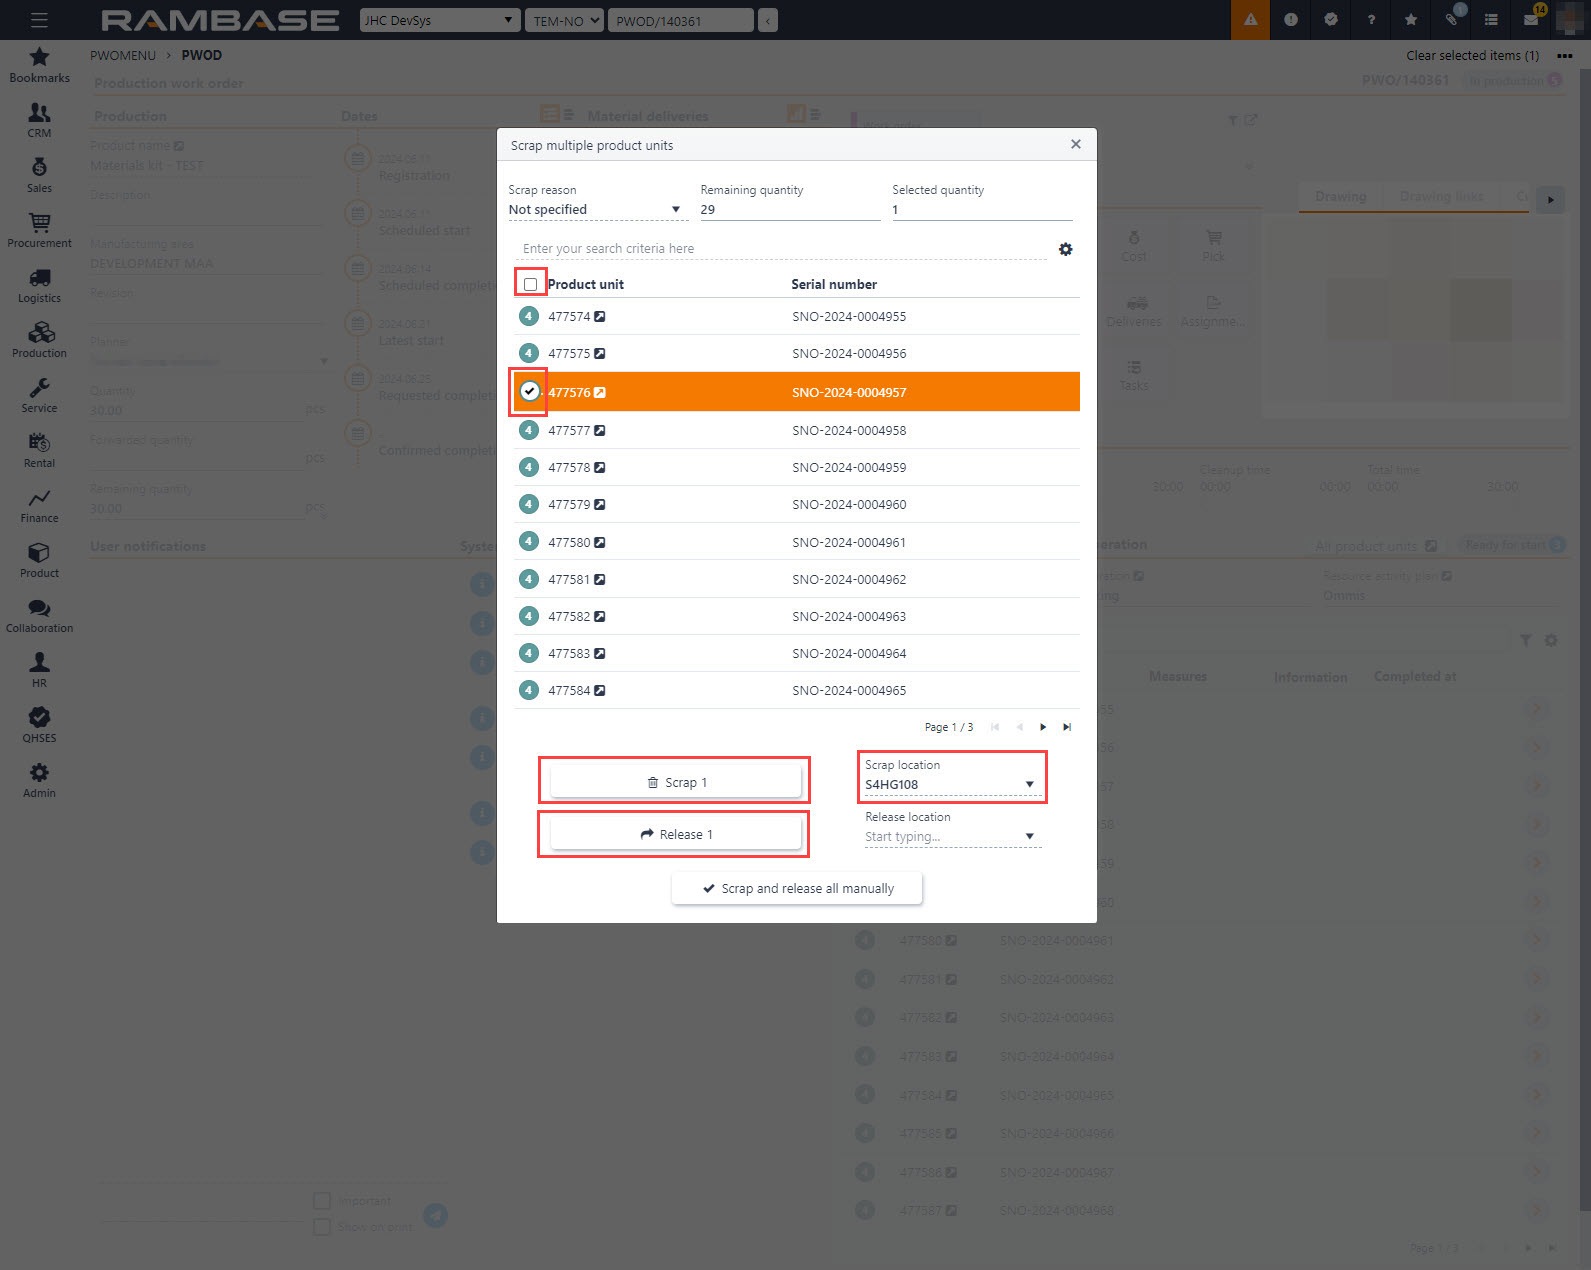Click Scrap and release all manually

point(797,888)
